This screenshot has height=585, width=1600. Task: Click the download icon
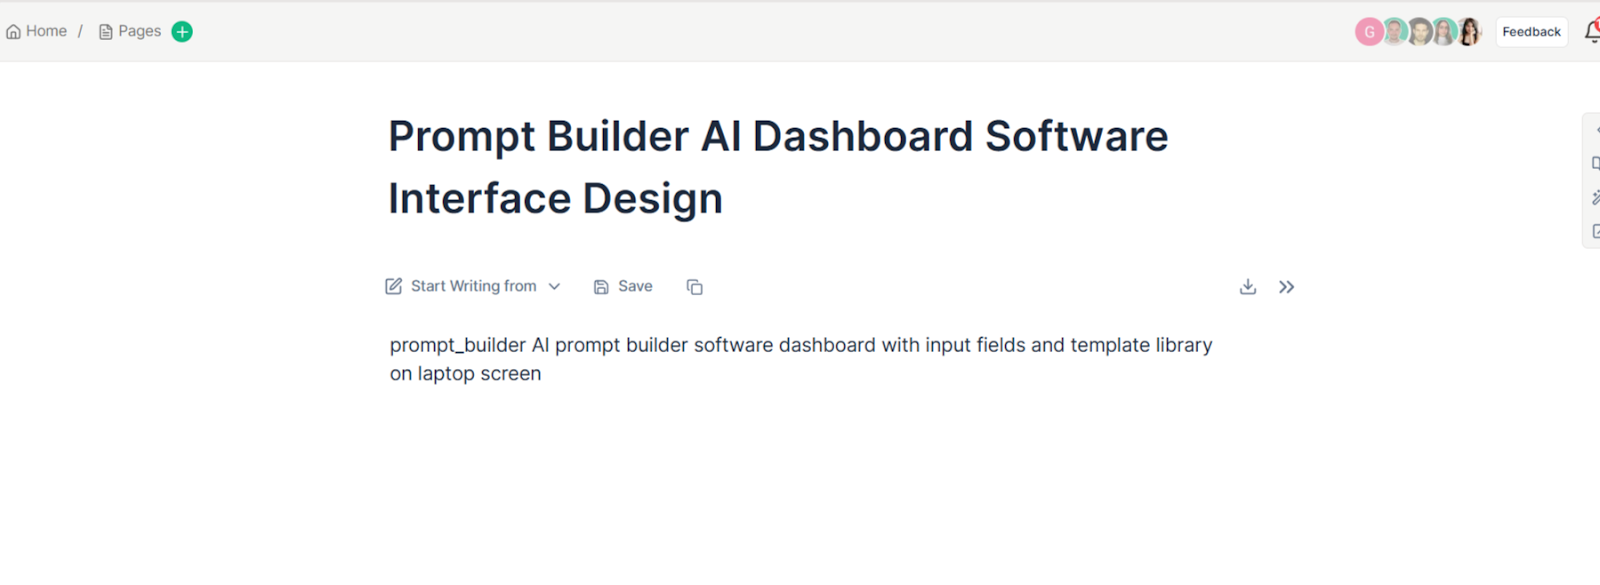coord(1248,287)
